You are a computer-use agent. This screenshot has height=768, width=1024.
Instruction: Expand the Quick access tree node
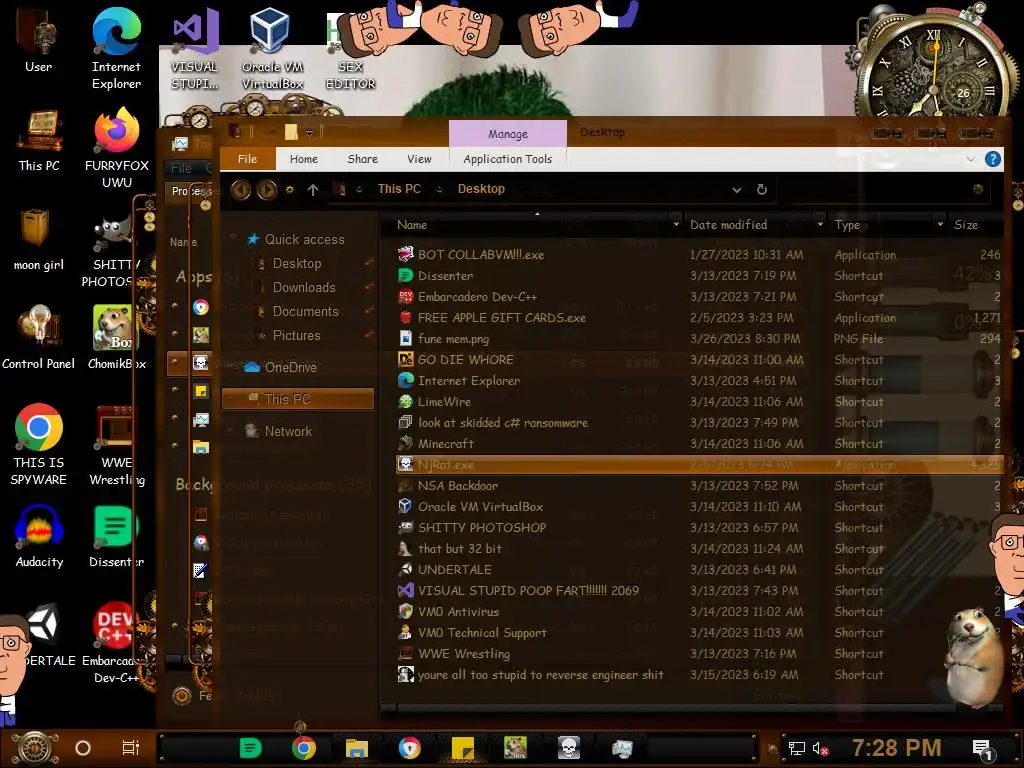tap(233, 239)
